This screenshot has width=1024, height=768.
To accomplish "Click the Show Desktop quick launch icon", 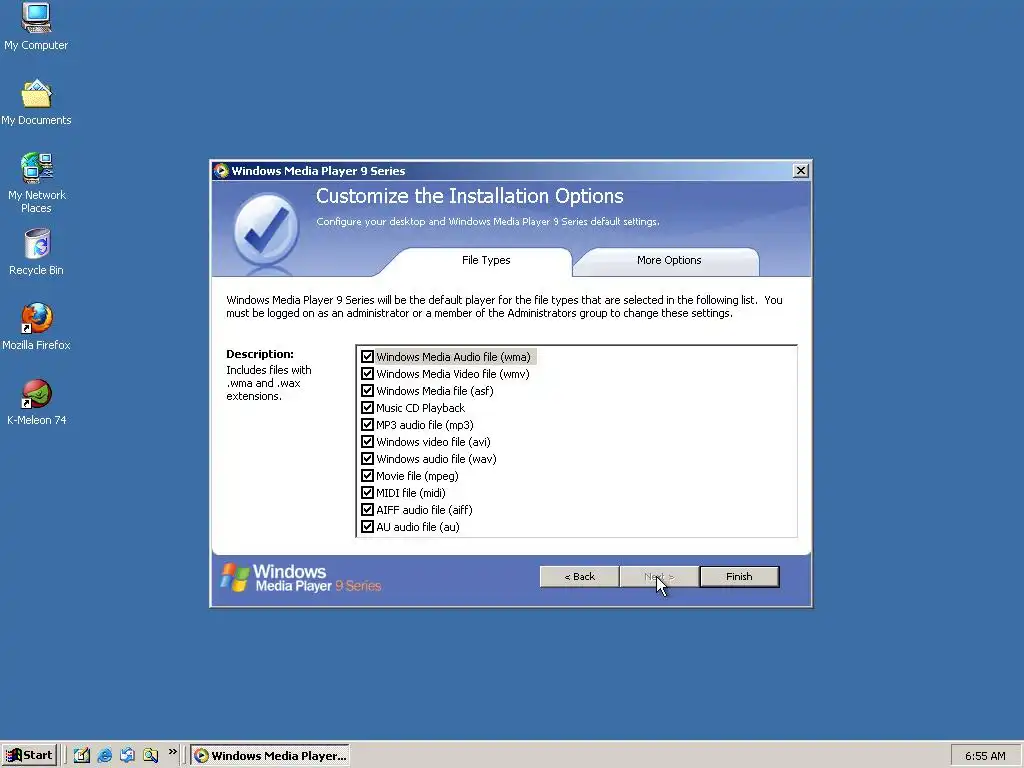I will 82,755.
